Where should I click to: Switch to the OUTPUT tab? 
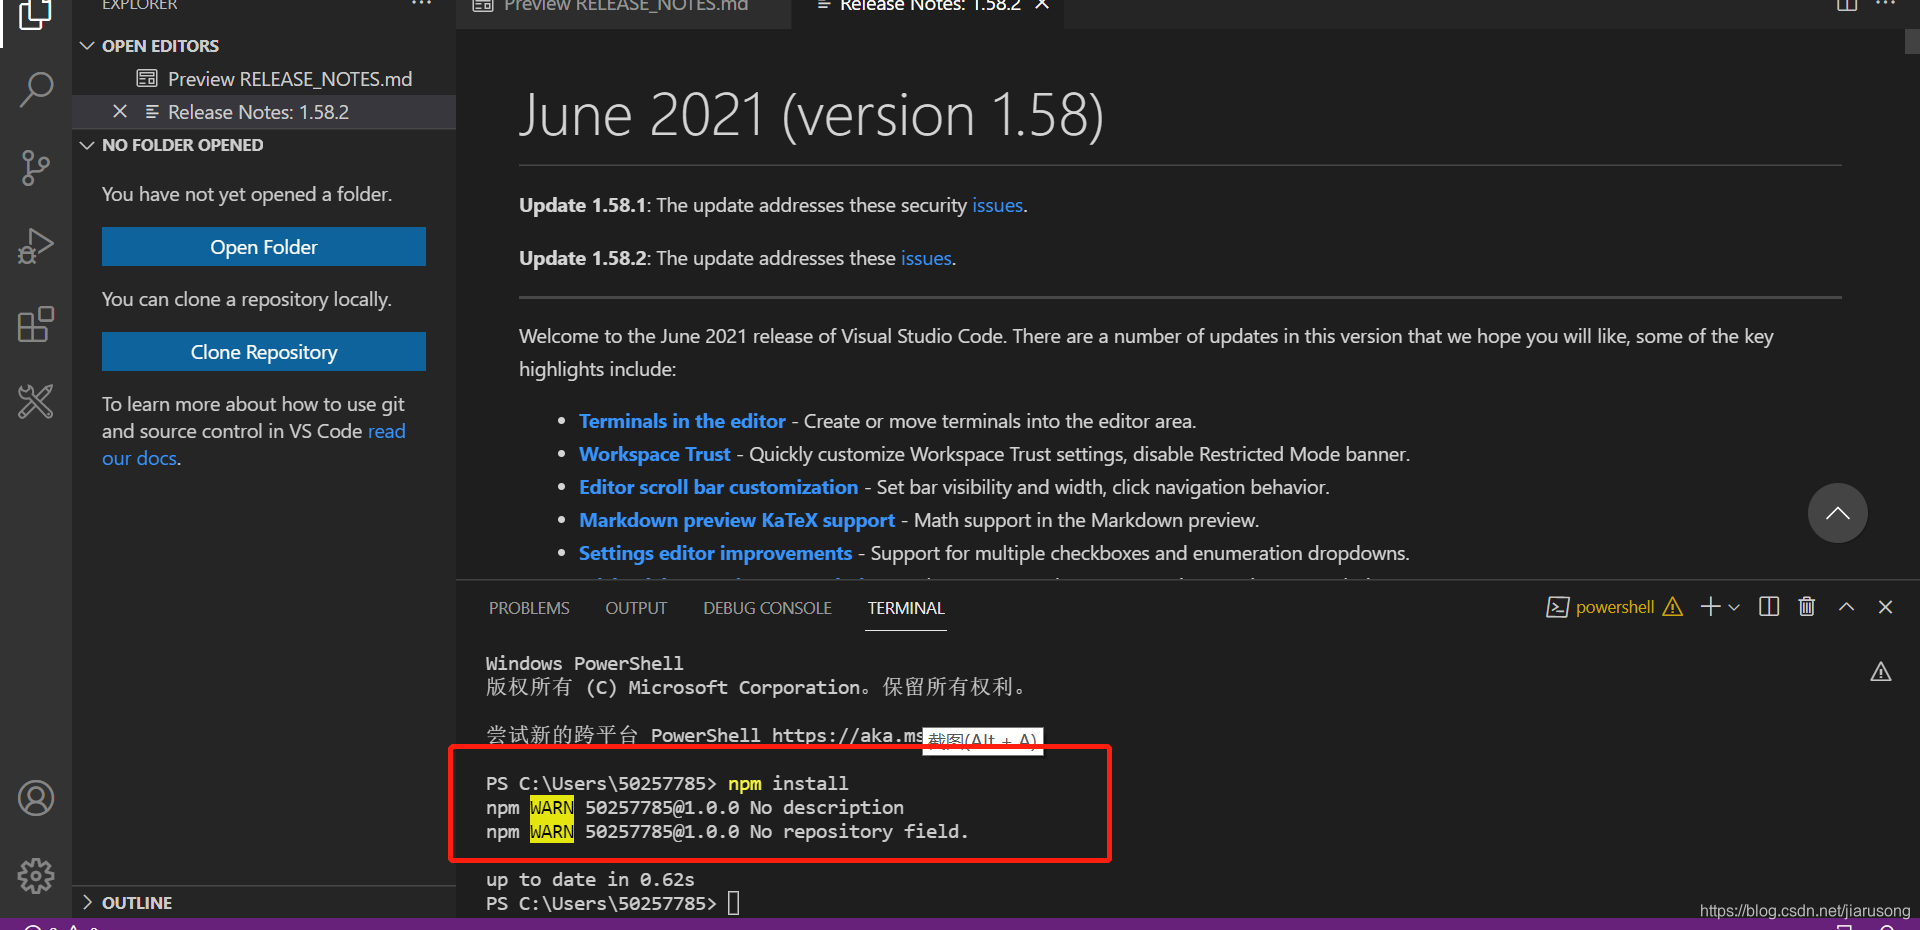636,608
